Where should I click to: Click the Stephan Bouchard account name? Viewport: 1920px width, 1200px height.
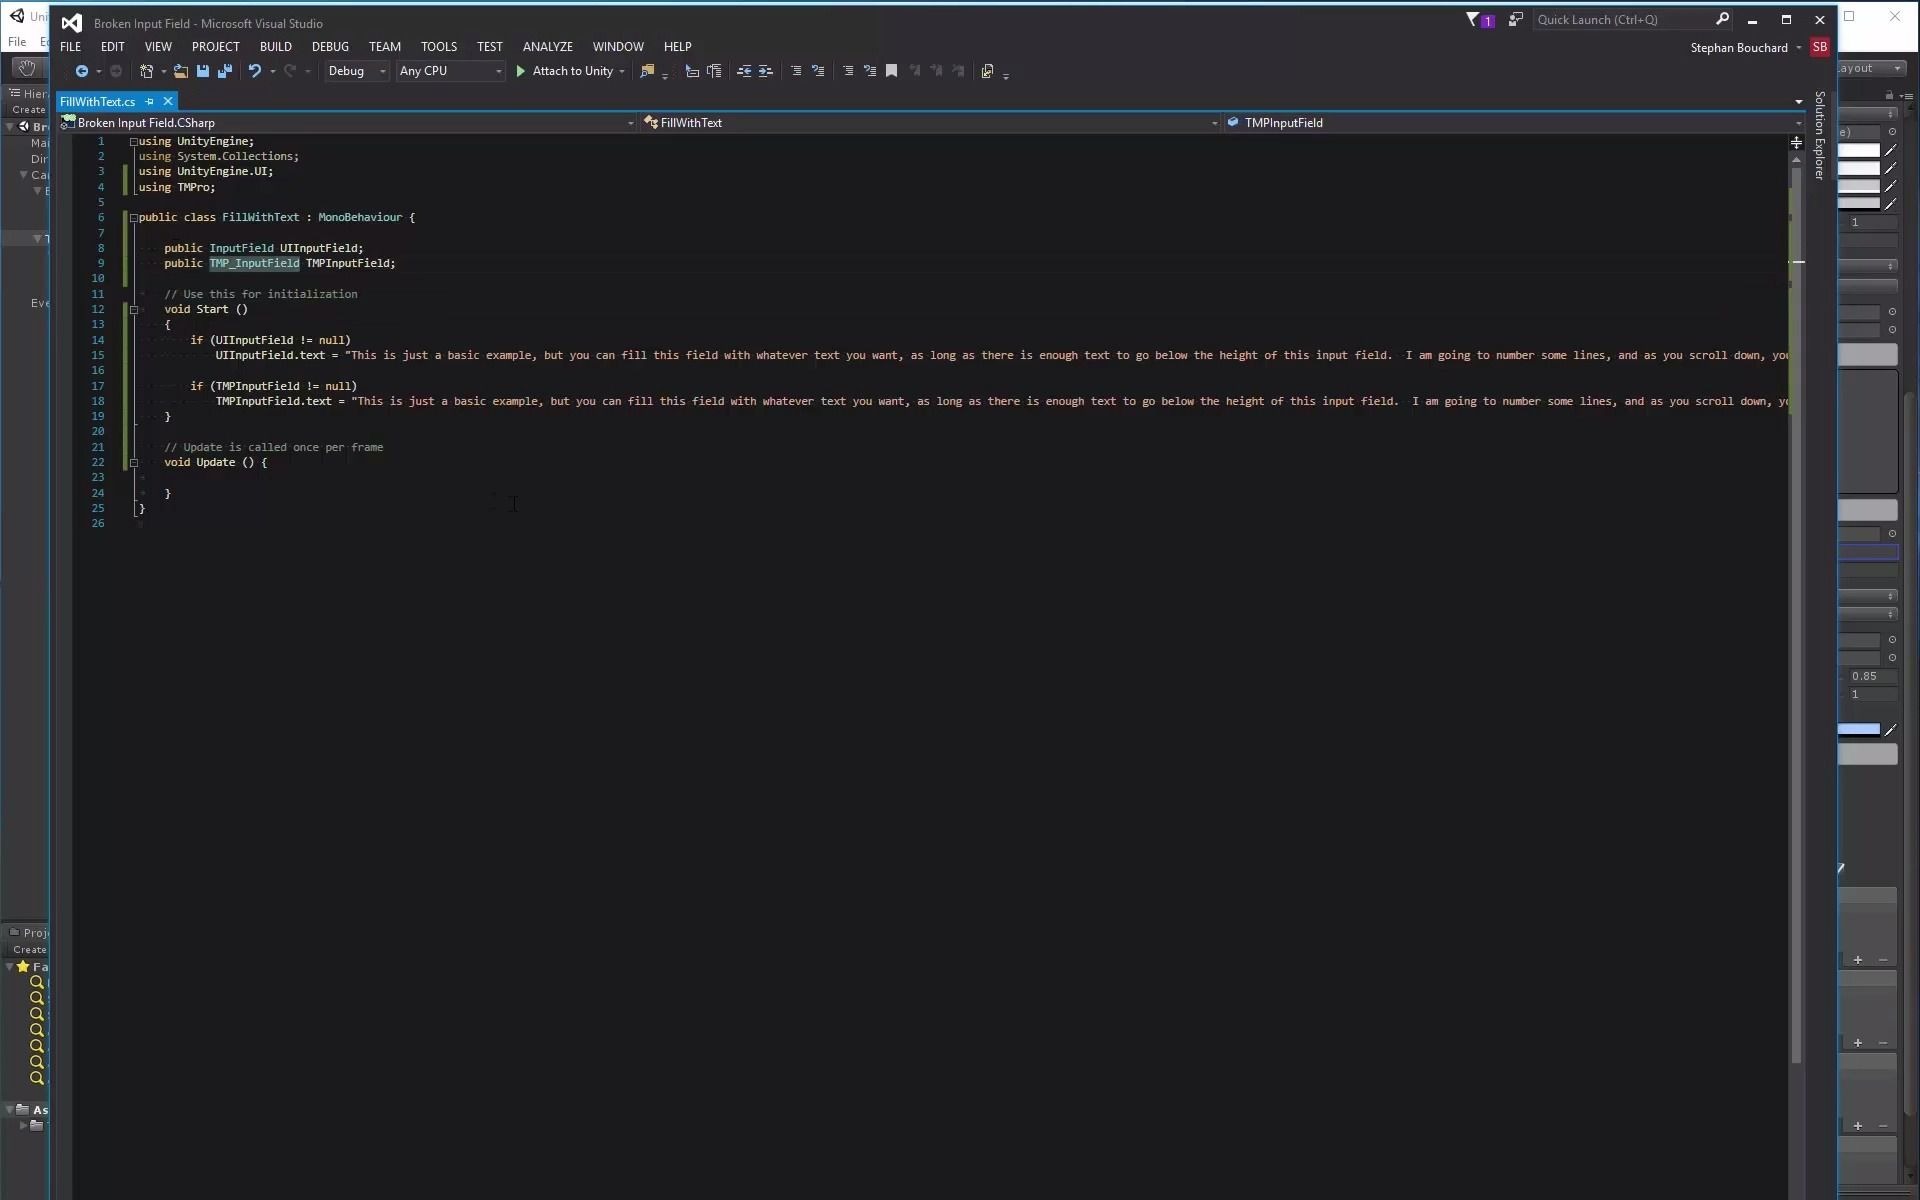click(1740, 47)
